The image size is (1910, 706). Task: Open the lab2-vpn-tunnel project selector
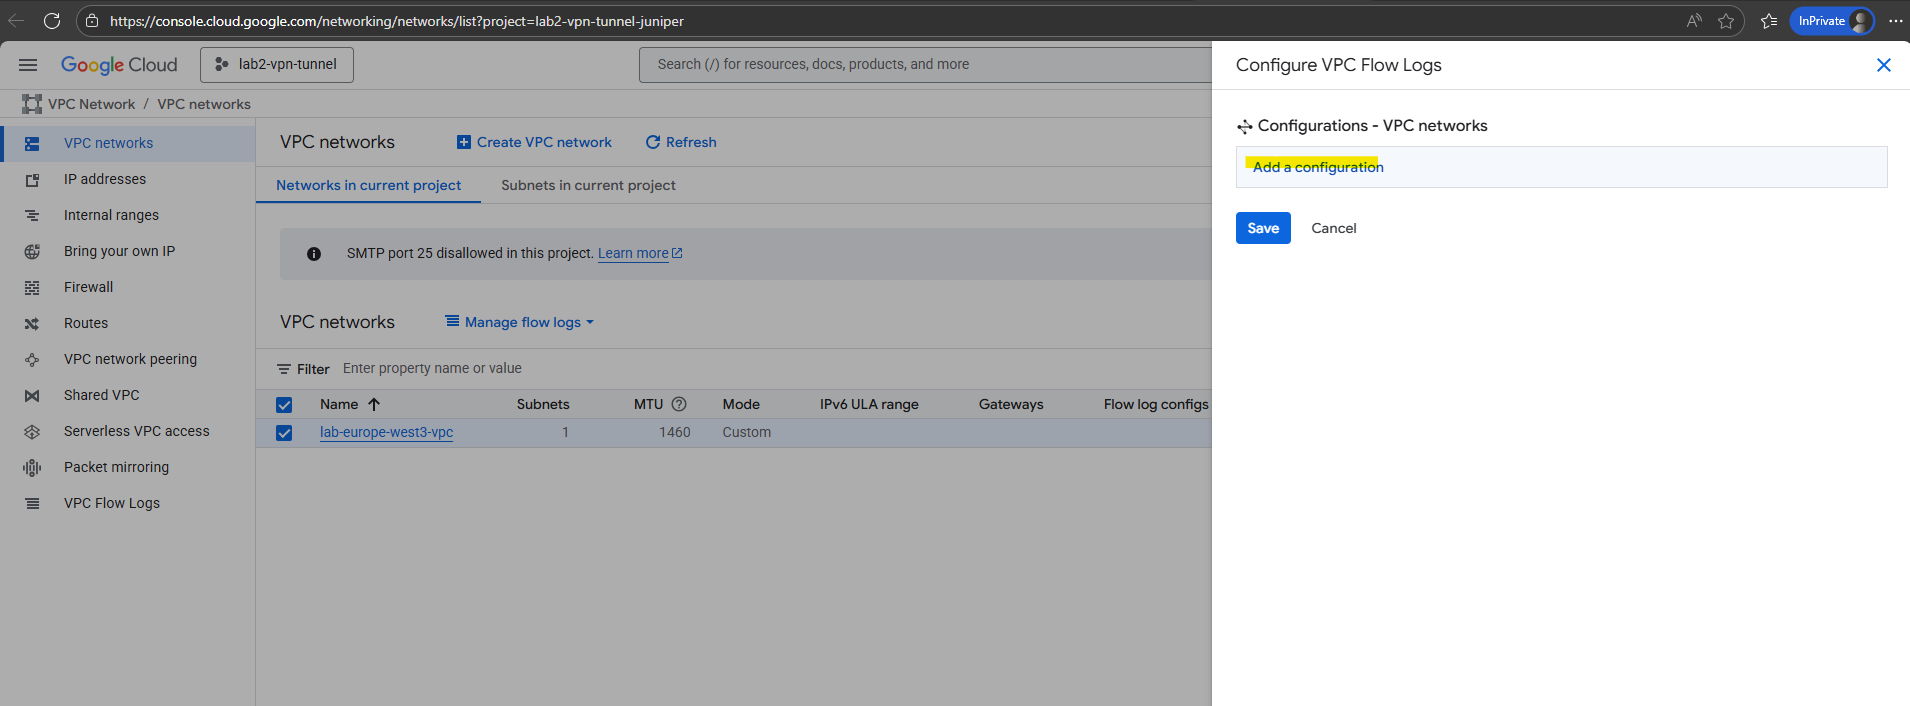tap(277, 64)
